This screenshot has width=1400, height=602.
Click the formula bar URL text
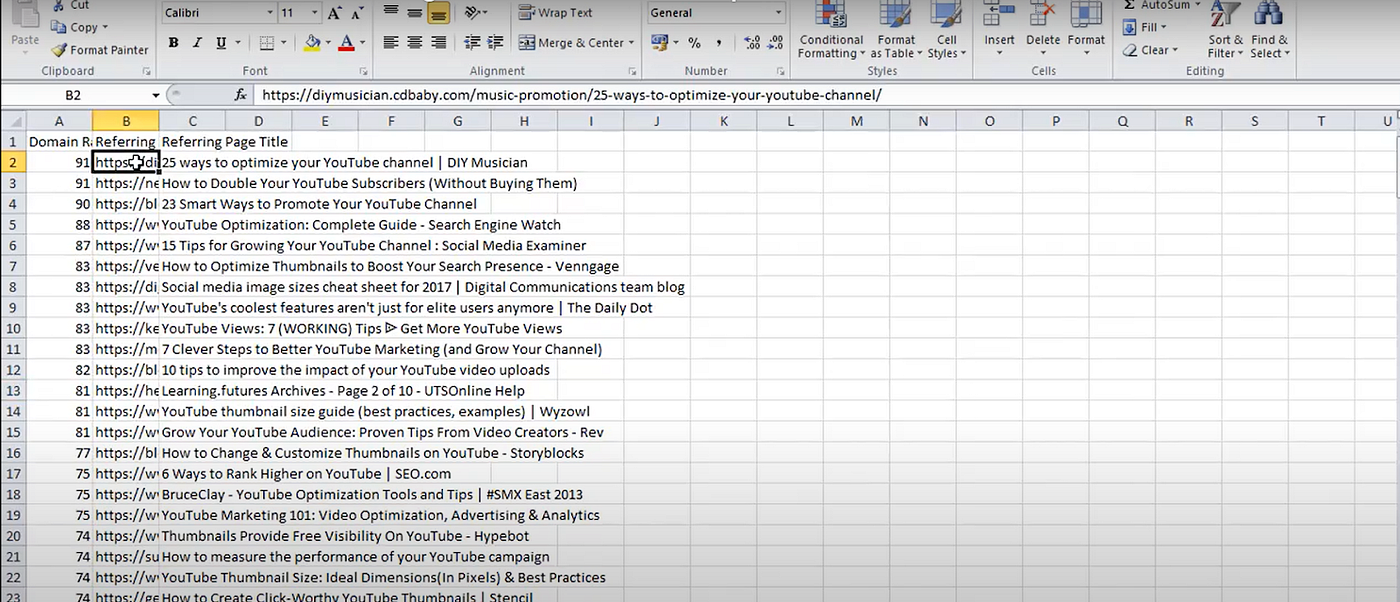[573, 95]
